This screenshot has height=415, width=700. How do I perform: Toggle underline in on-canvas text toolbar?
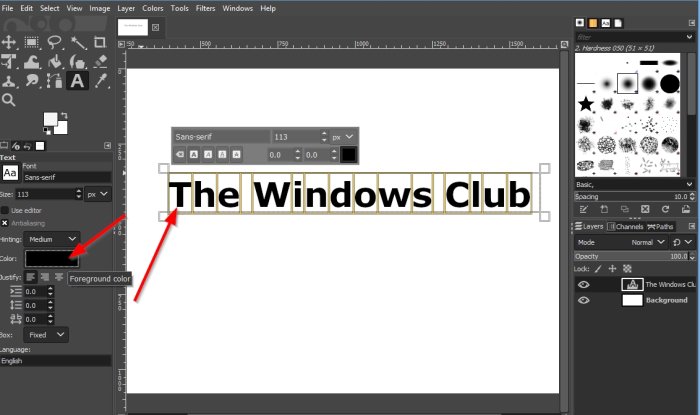coord(222,154)
